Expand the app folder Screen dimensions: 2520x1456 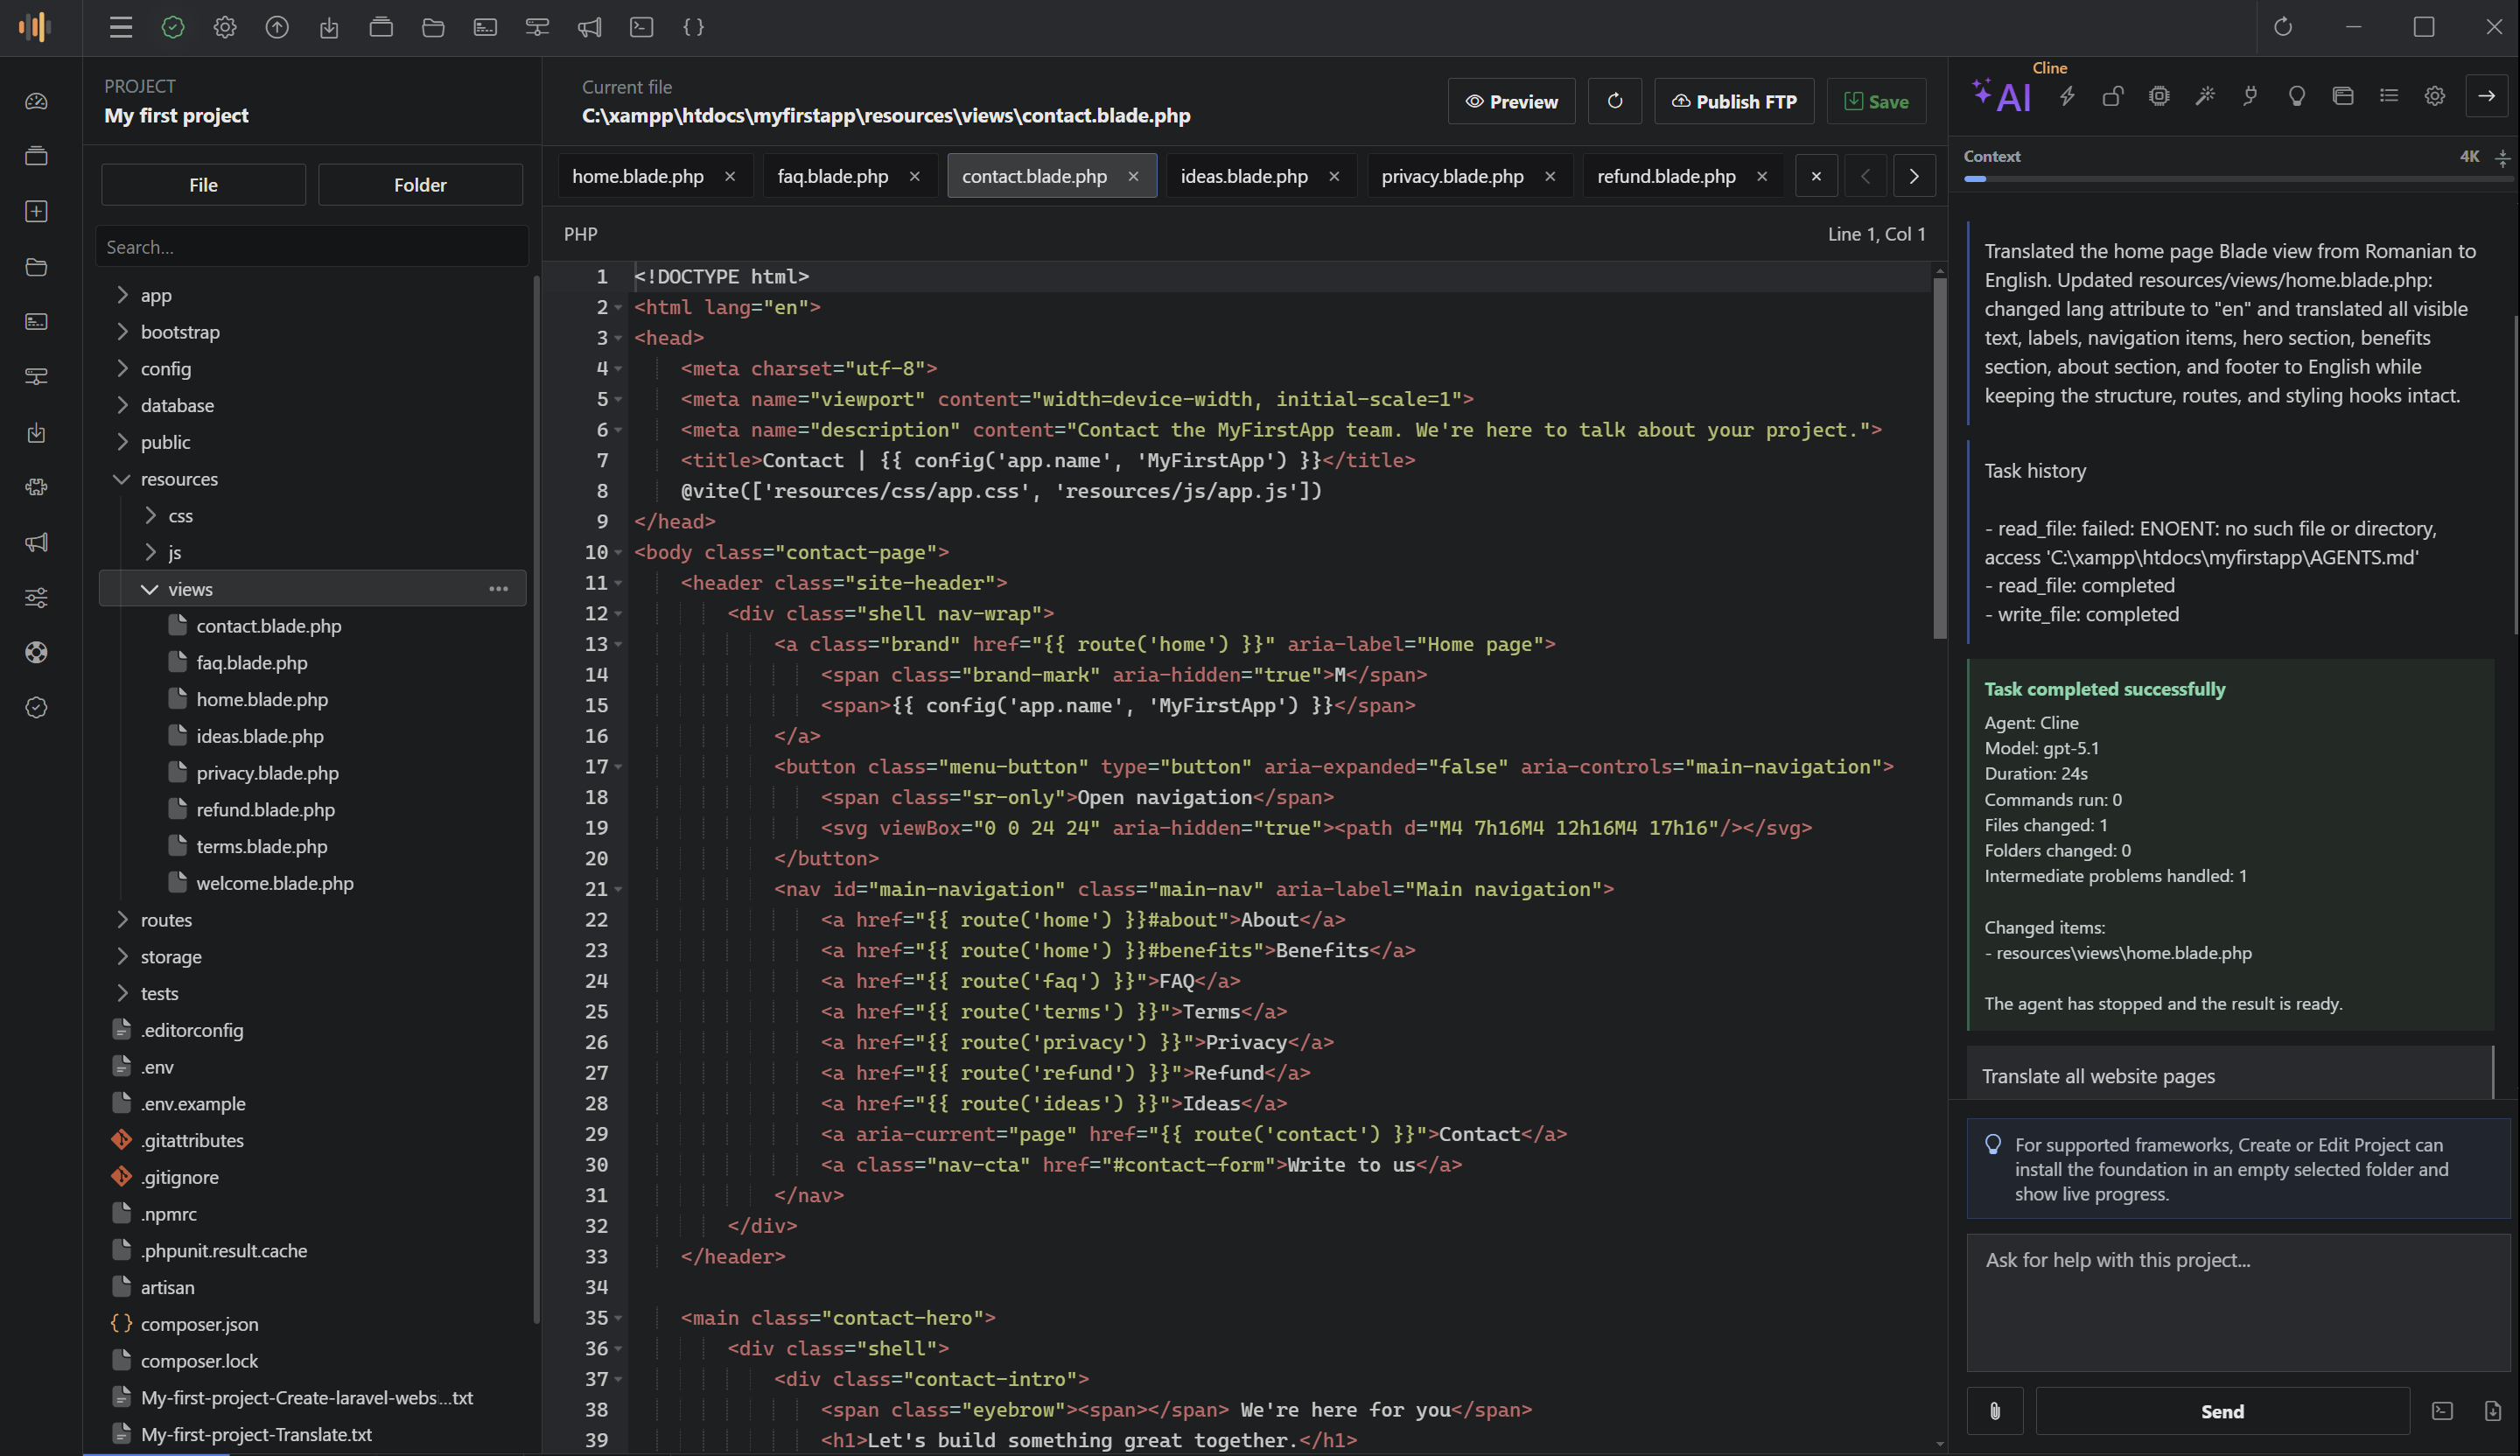122,294
